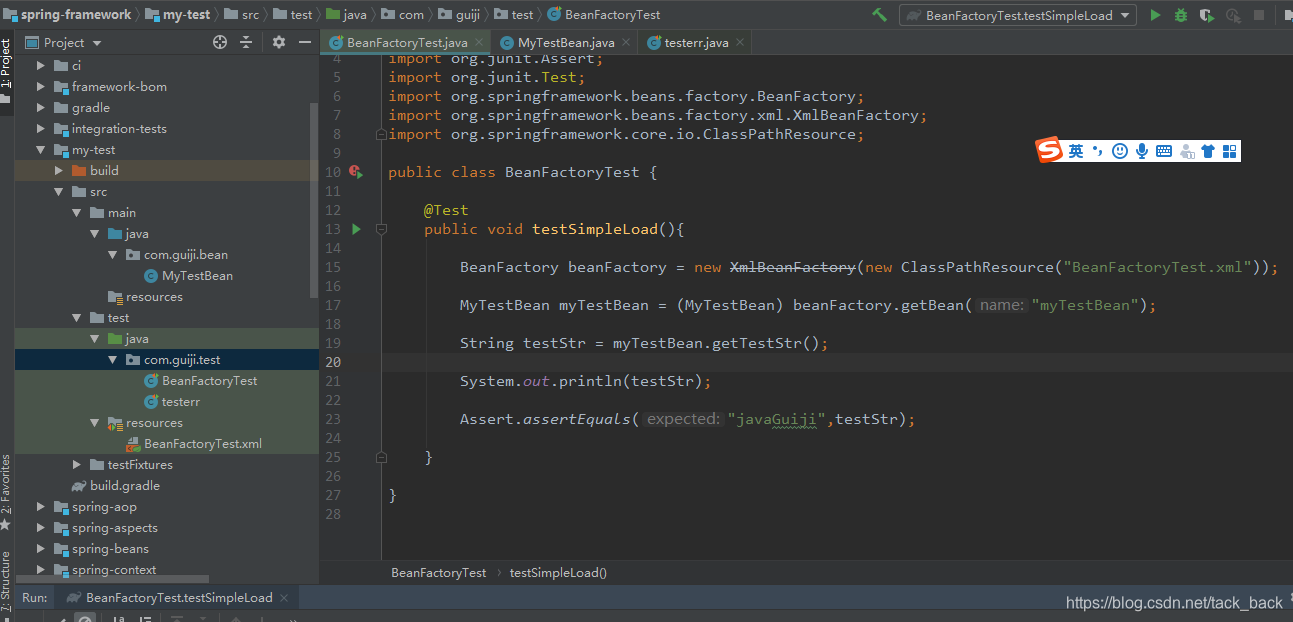Click the Project panel horizontal scrollbar
This screenshot has height=622, width=1293.
tap(112, 579)
